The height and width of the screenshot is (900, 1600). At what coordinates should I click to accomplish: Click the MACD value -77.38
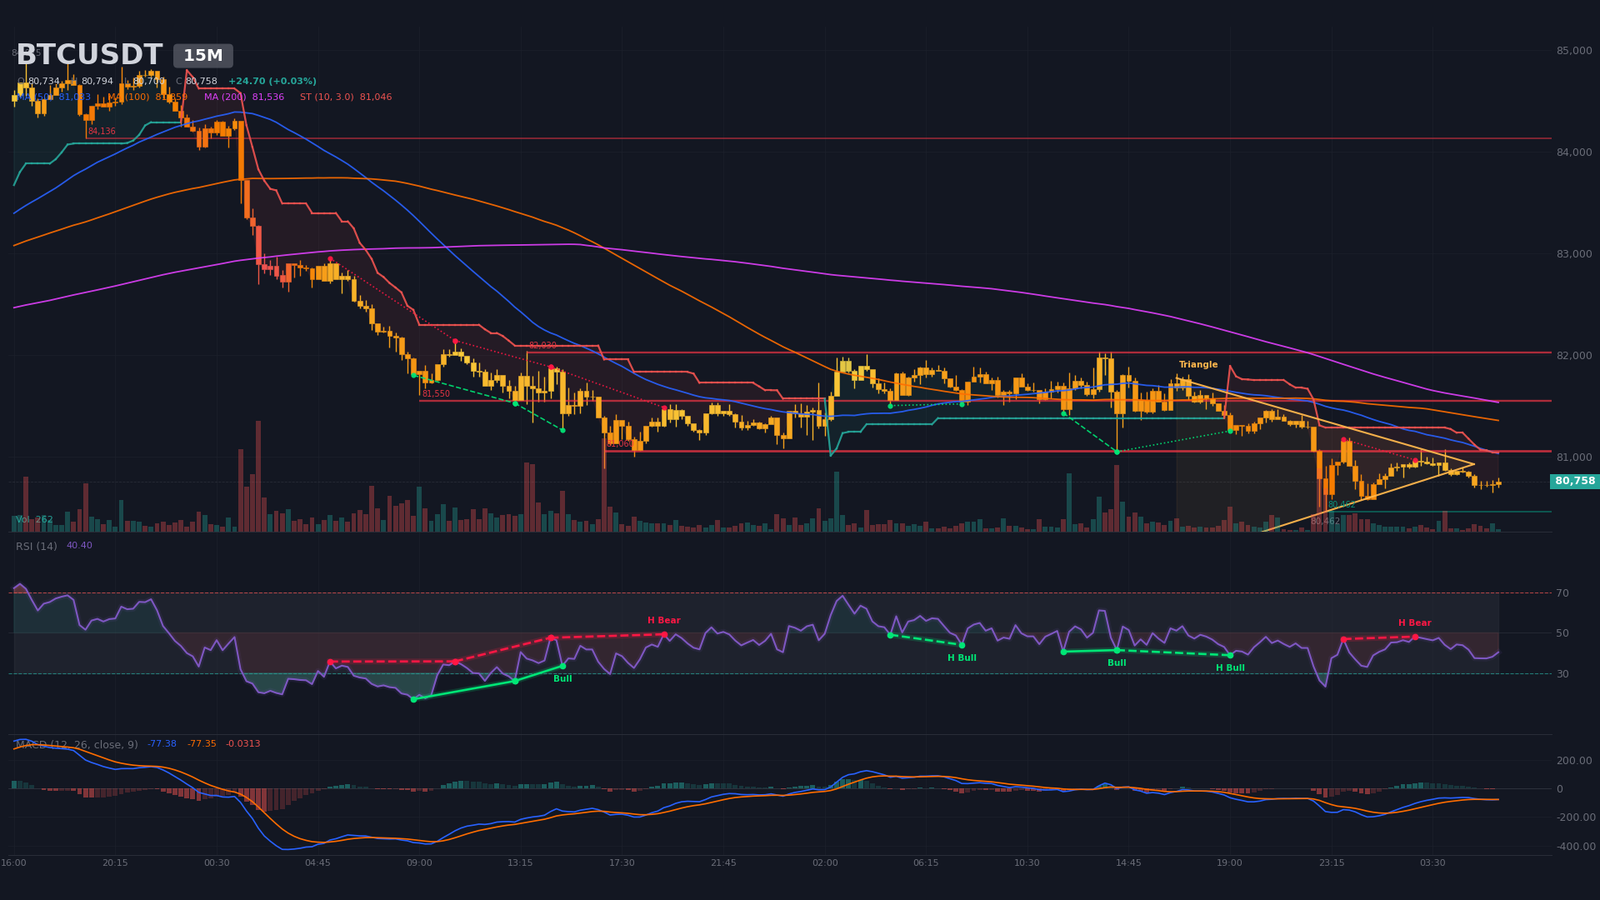pyautogui.click(x=162, y=744)
